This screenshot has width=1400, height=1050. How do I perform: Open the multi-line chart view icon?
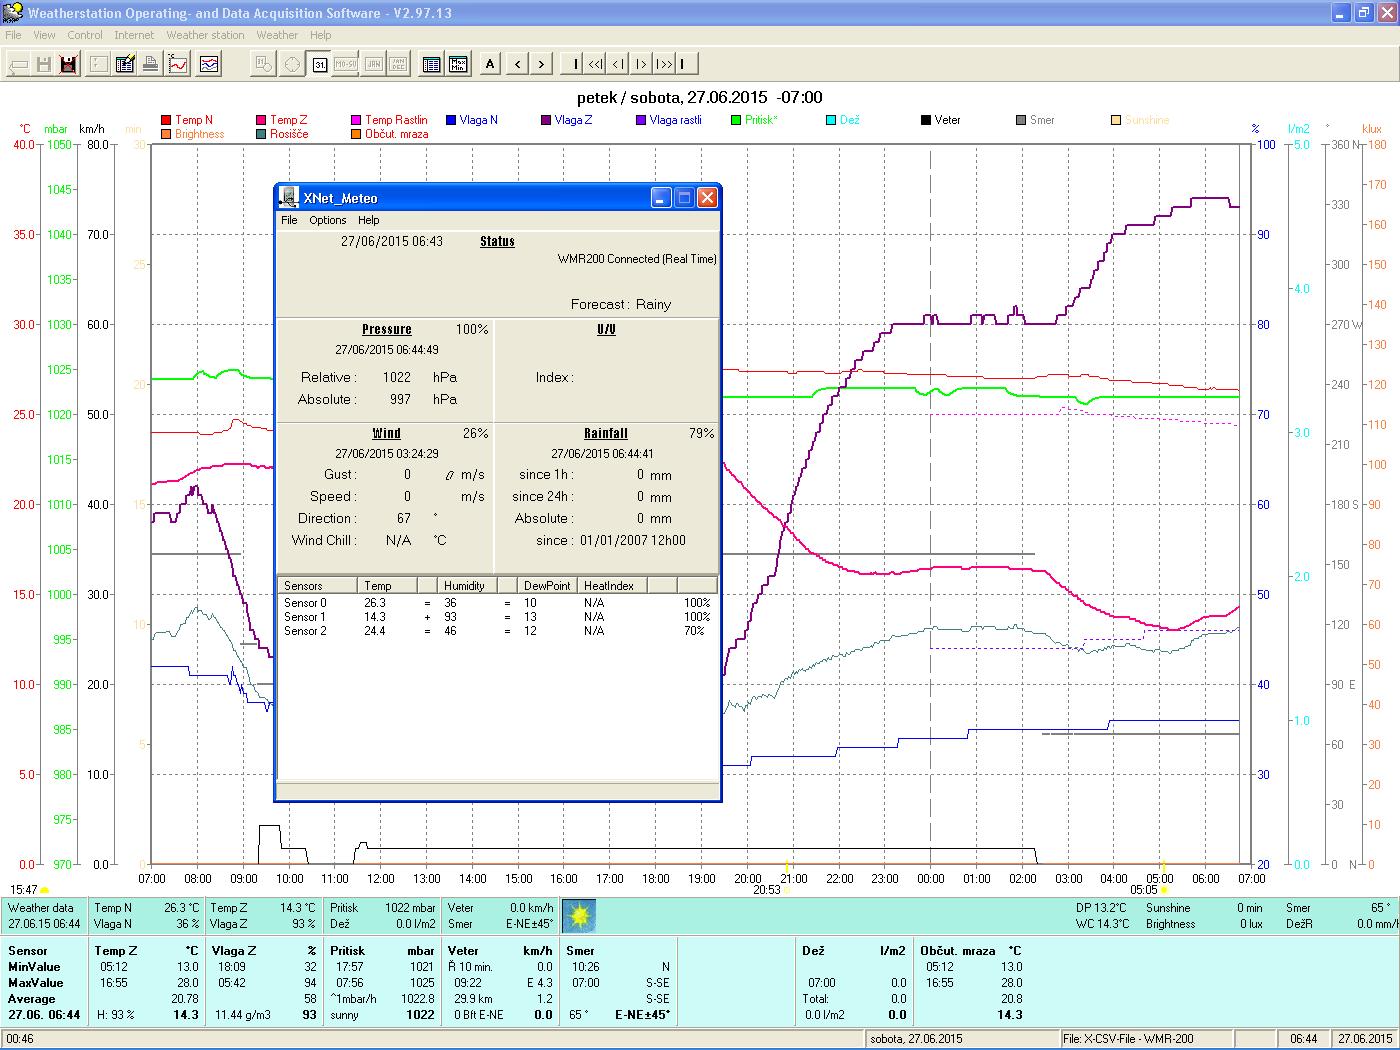click(209, 64)
